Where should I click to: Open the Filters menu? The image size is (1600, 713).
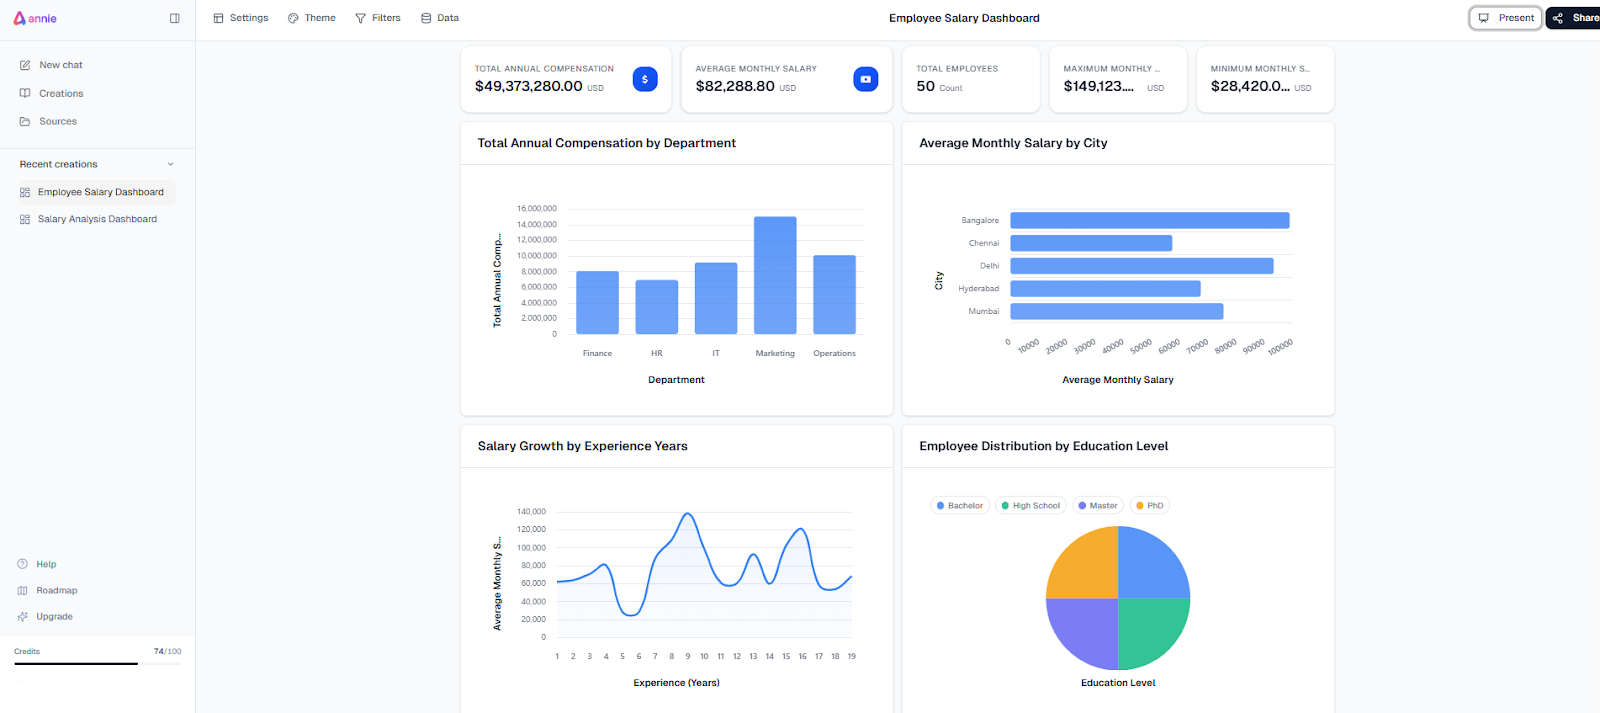click(378, 18)
